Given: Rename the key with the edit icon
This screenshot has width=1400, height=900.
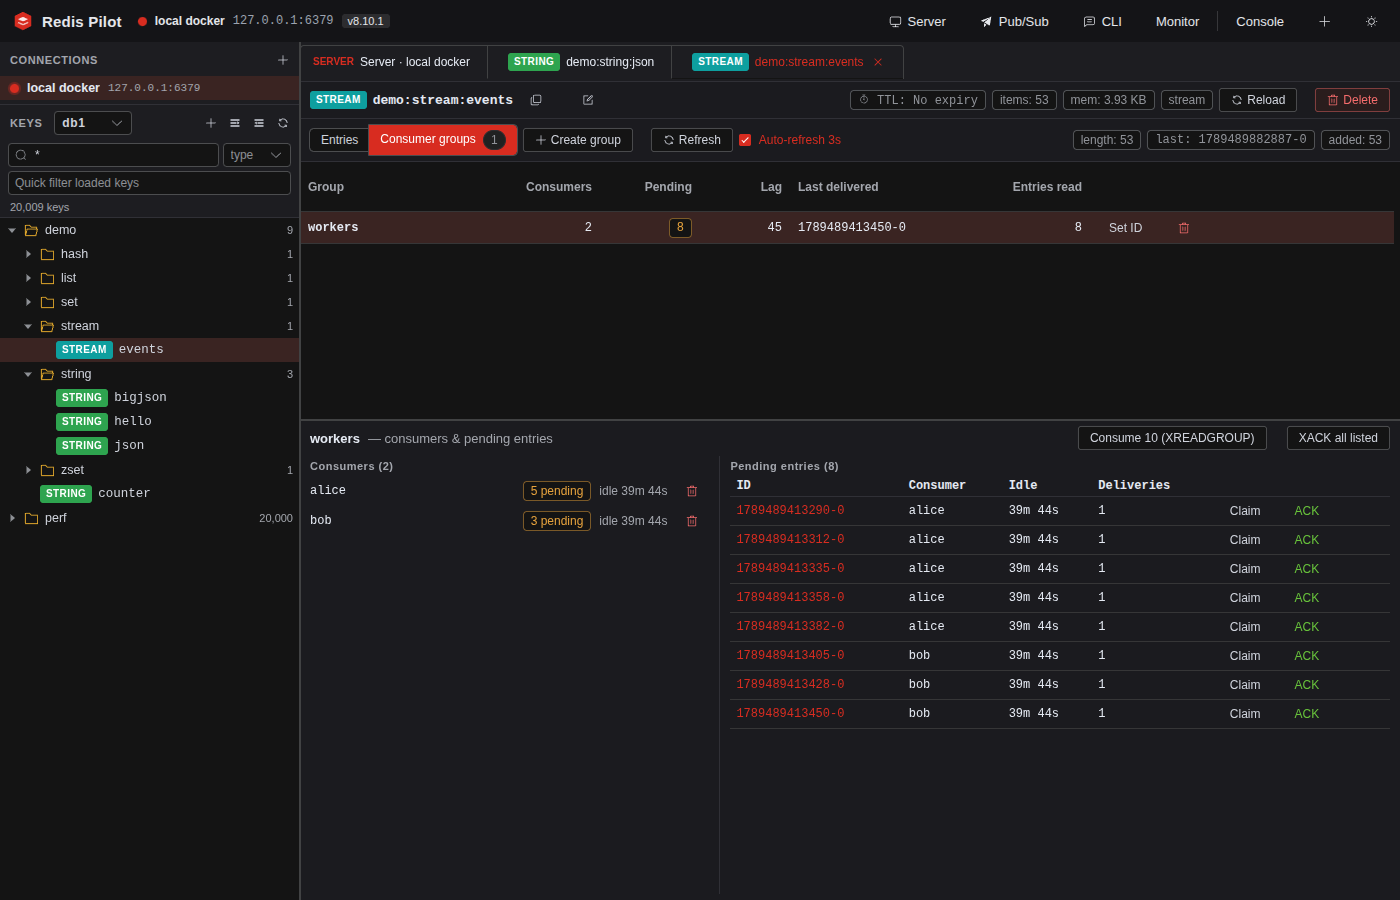Looking at the screenshot, I should pos(588,100).
